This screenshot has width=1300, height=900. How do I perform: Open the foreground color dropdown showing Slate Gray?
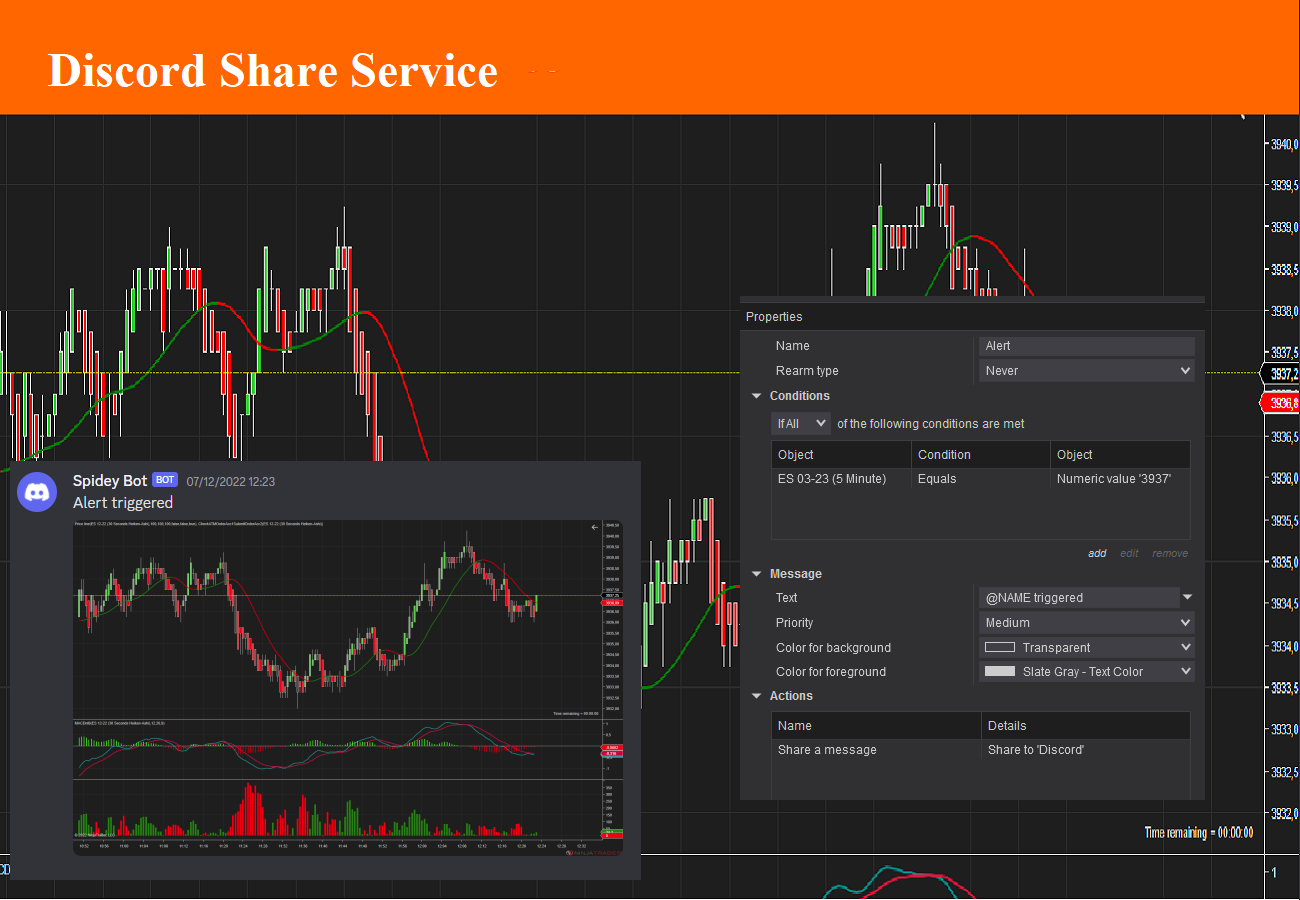coord(1087,672)
